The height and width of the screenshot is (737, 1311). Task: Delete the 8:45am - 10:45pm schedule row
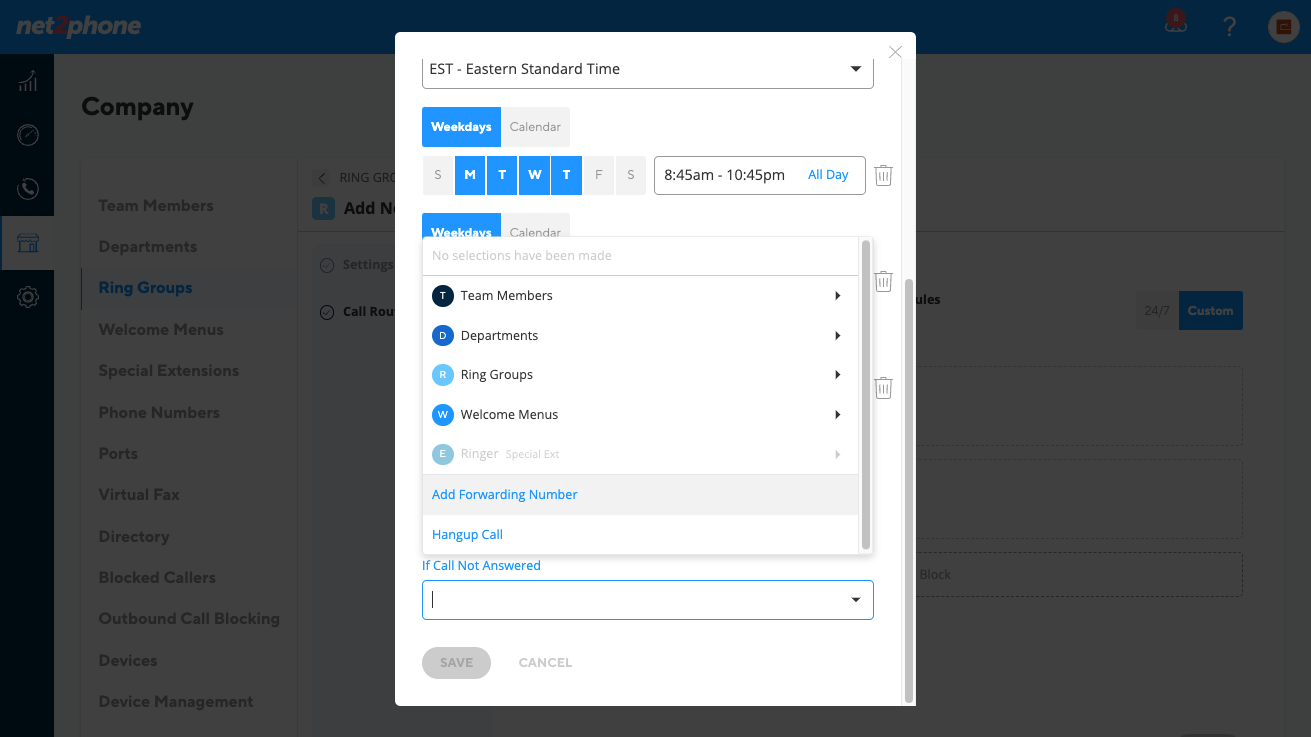point(883,175)
